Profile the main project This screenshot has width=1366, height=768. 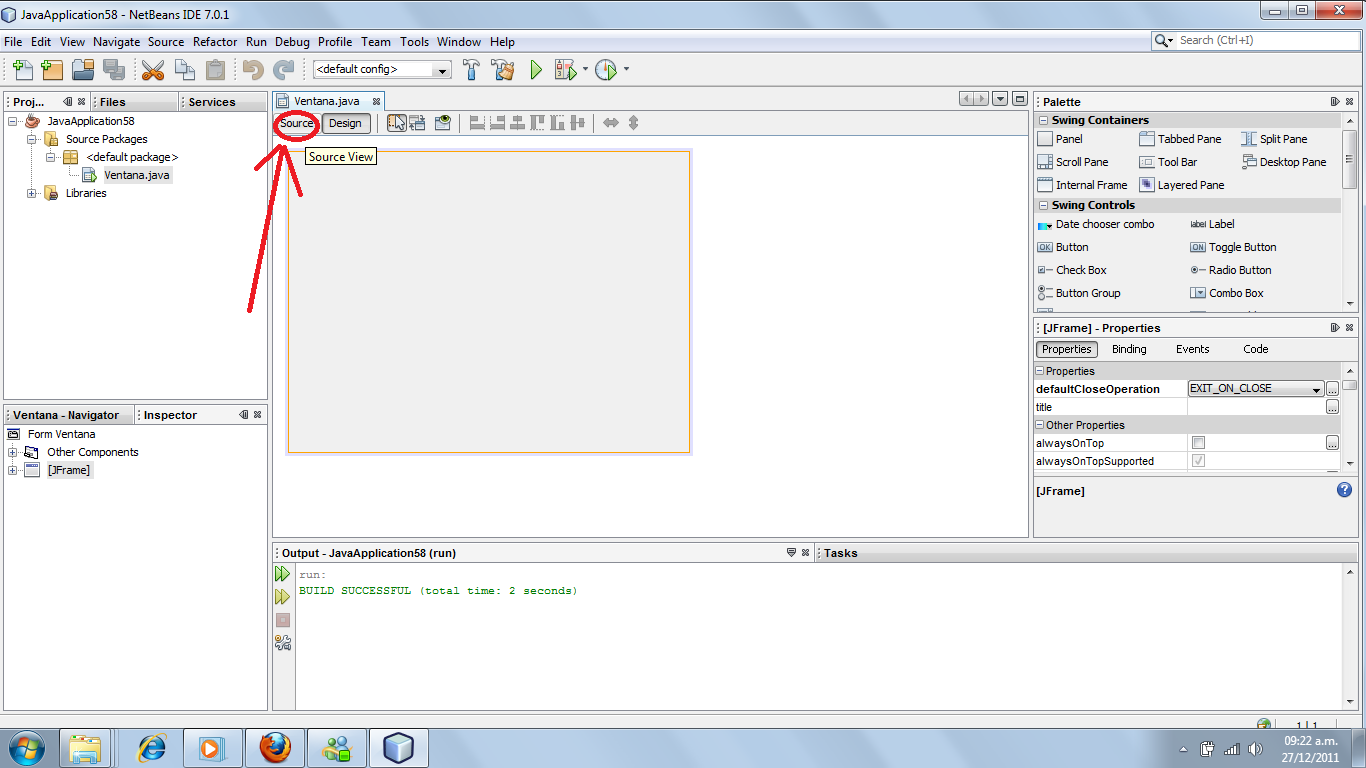tap(606, 70)
